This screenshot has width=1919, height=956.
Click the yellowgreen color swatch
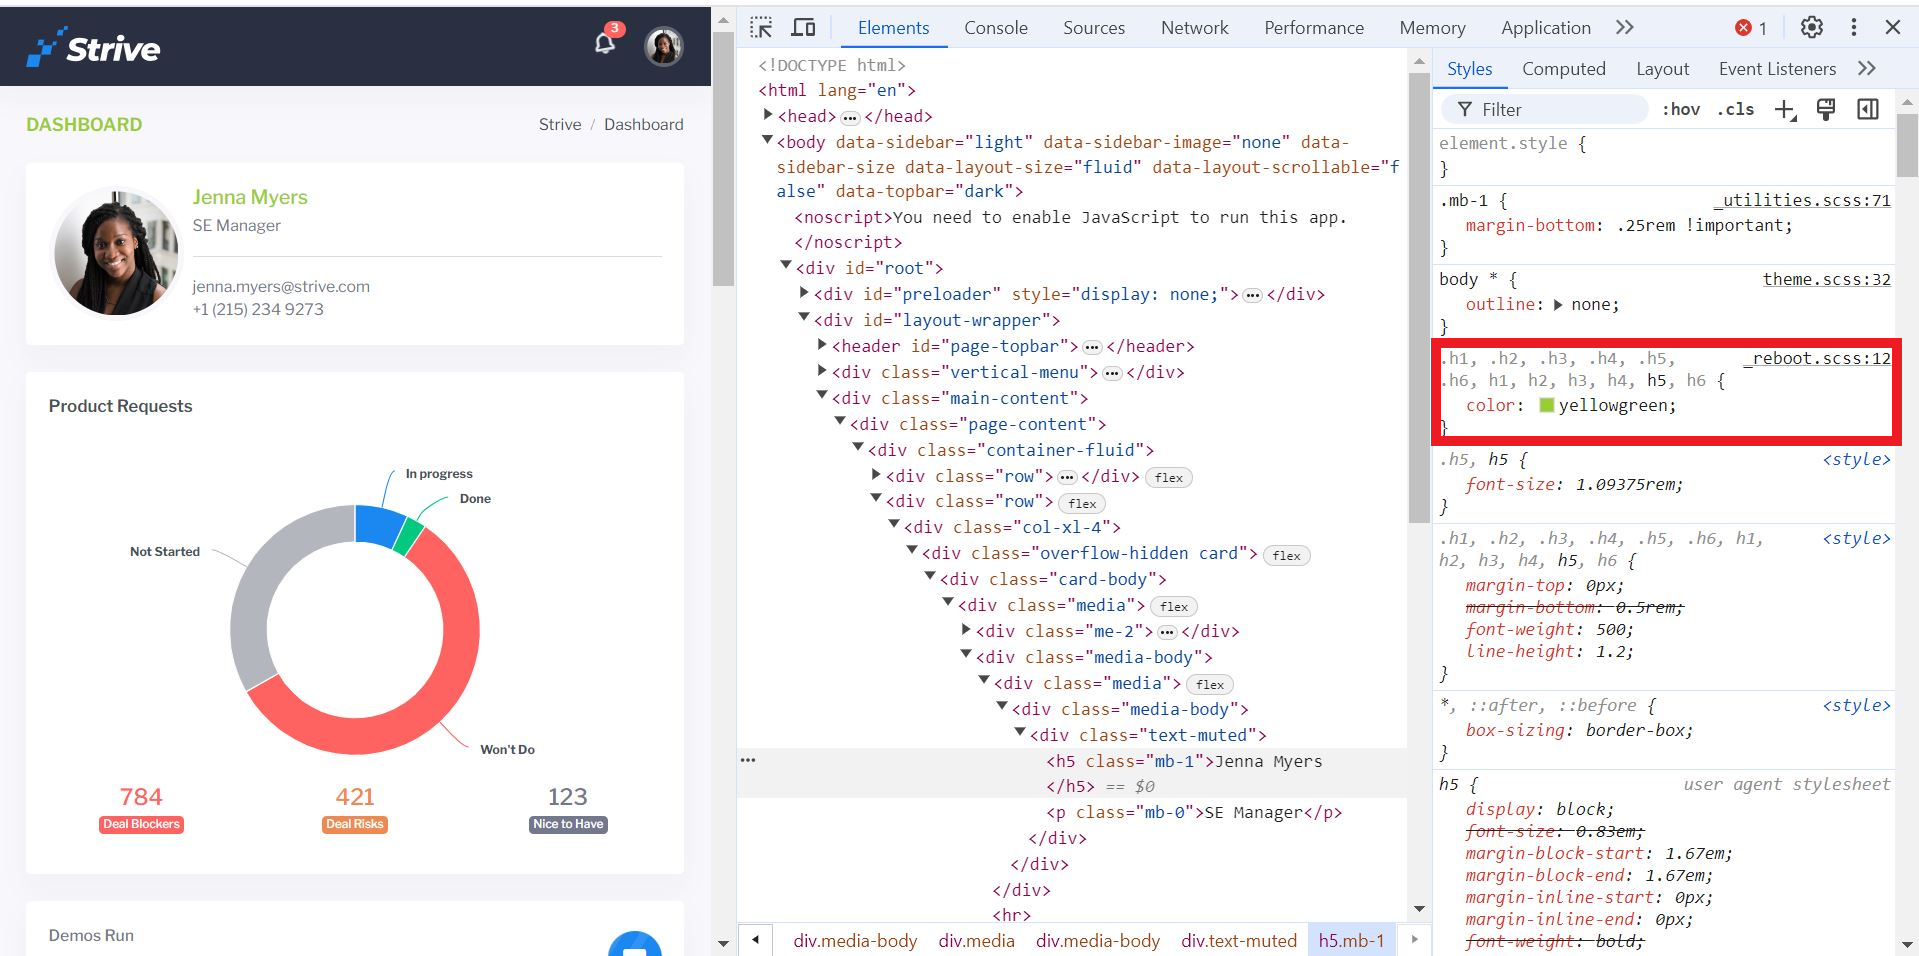1546,405
